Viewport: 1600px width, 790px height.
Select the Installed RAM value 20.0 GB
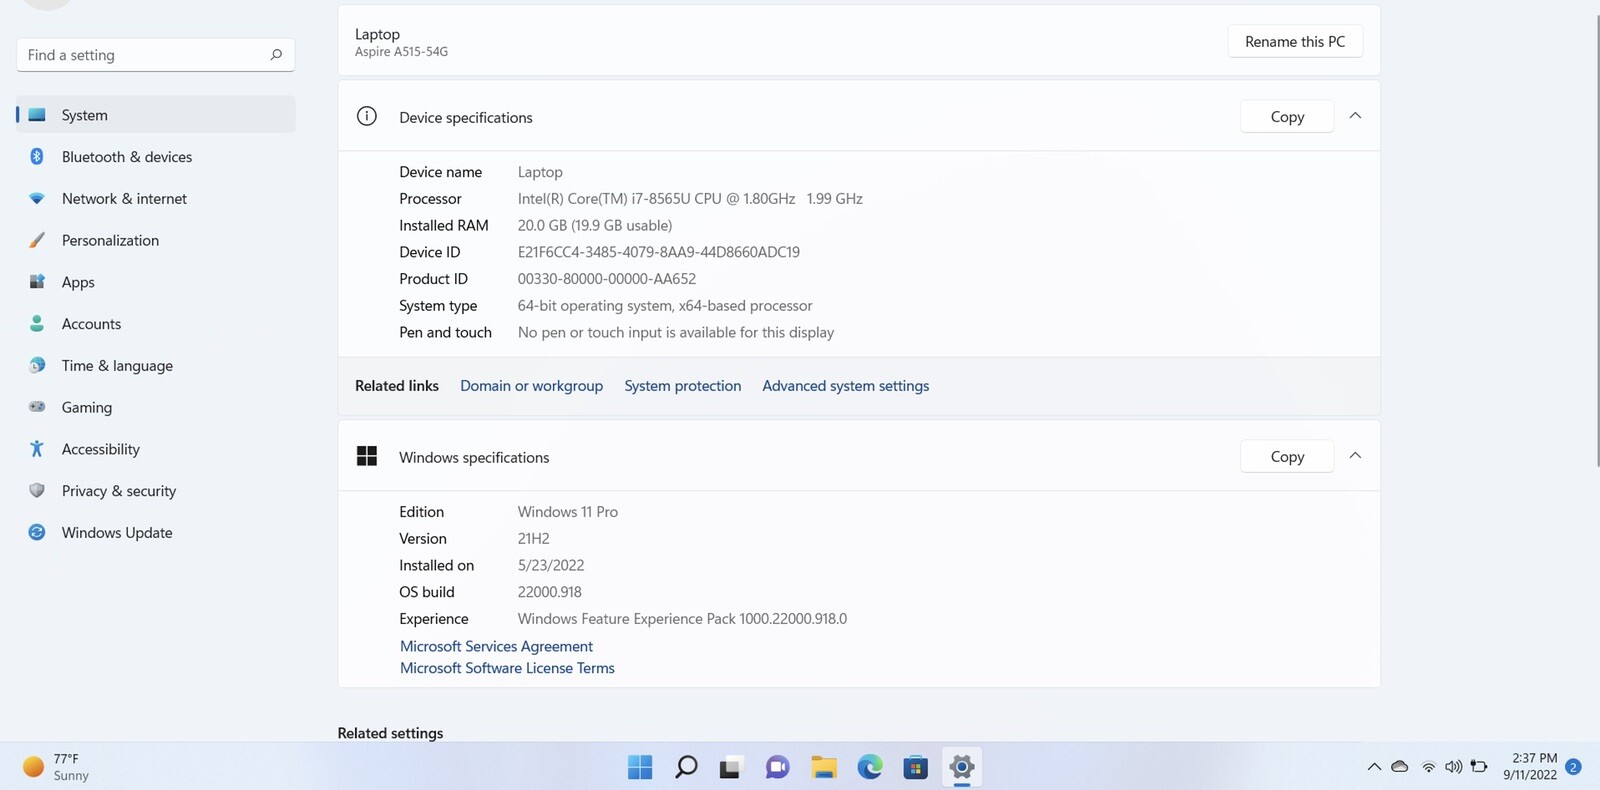pyautogui.click(x=595, y=226)
